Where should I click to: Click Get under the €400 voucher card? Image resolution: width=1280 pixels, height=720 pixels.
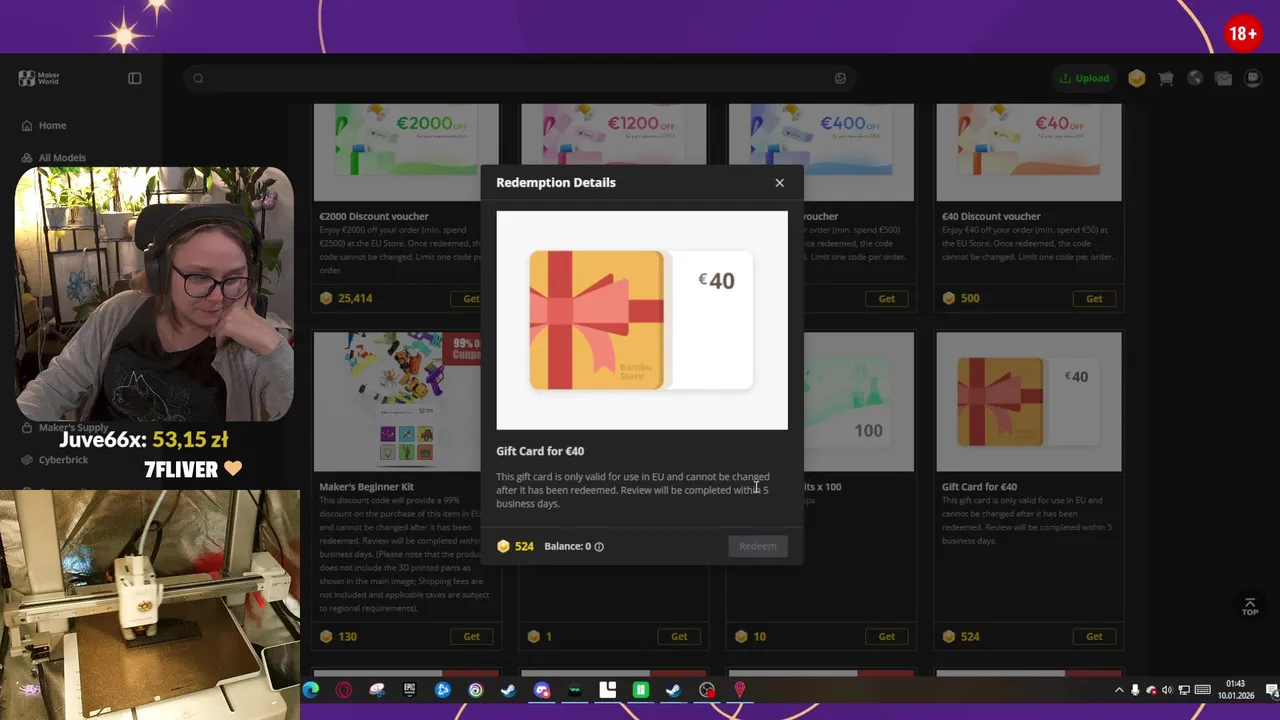coord(886,299)
